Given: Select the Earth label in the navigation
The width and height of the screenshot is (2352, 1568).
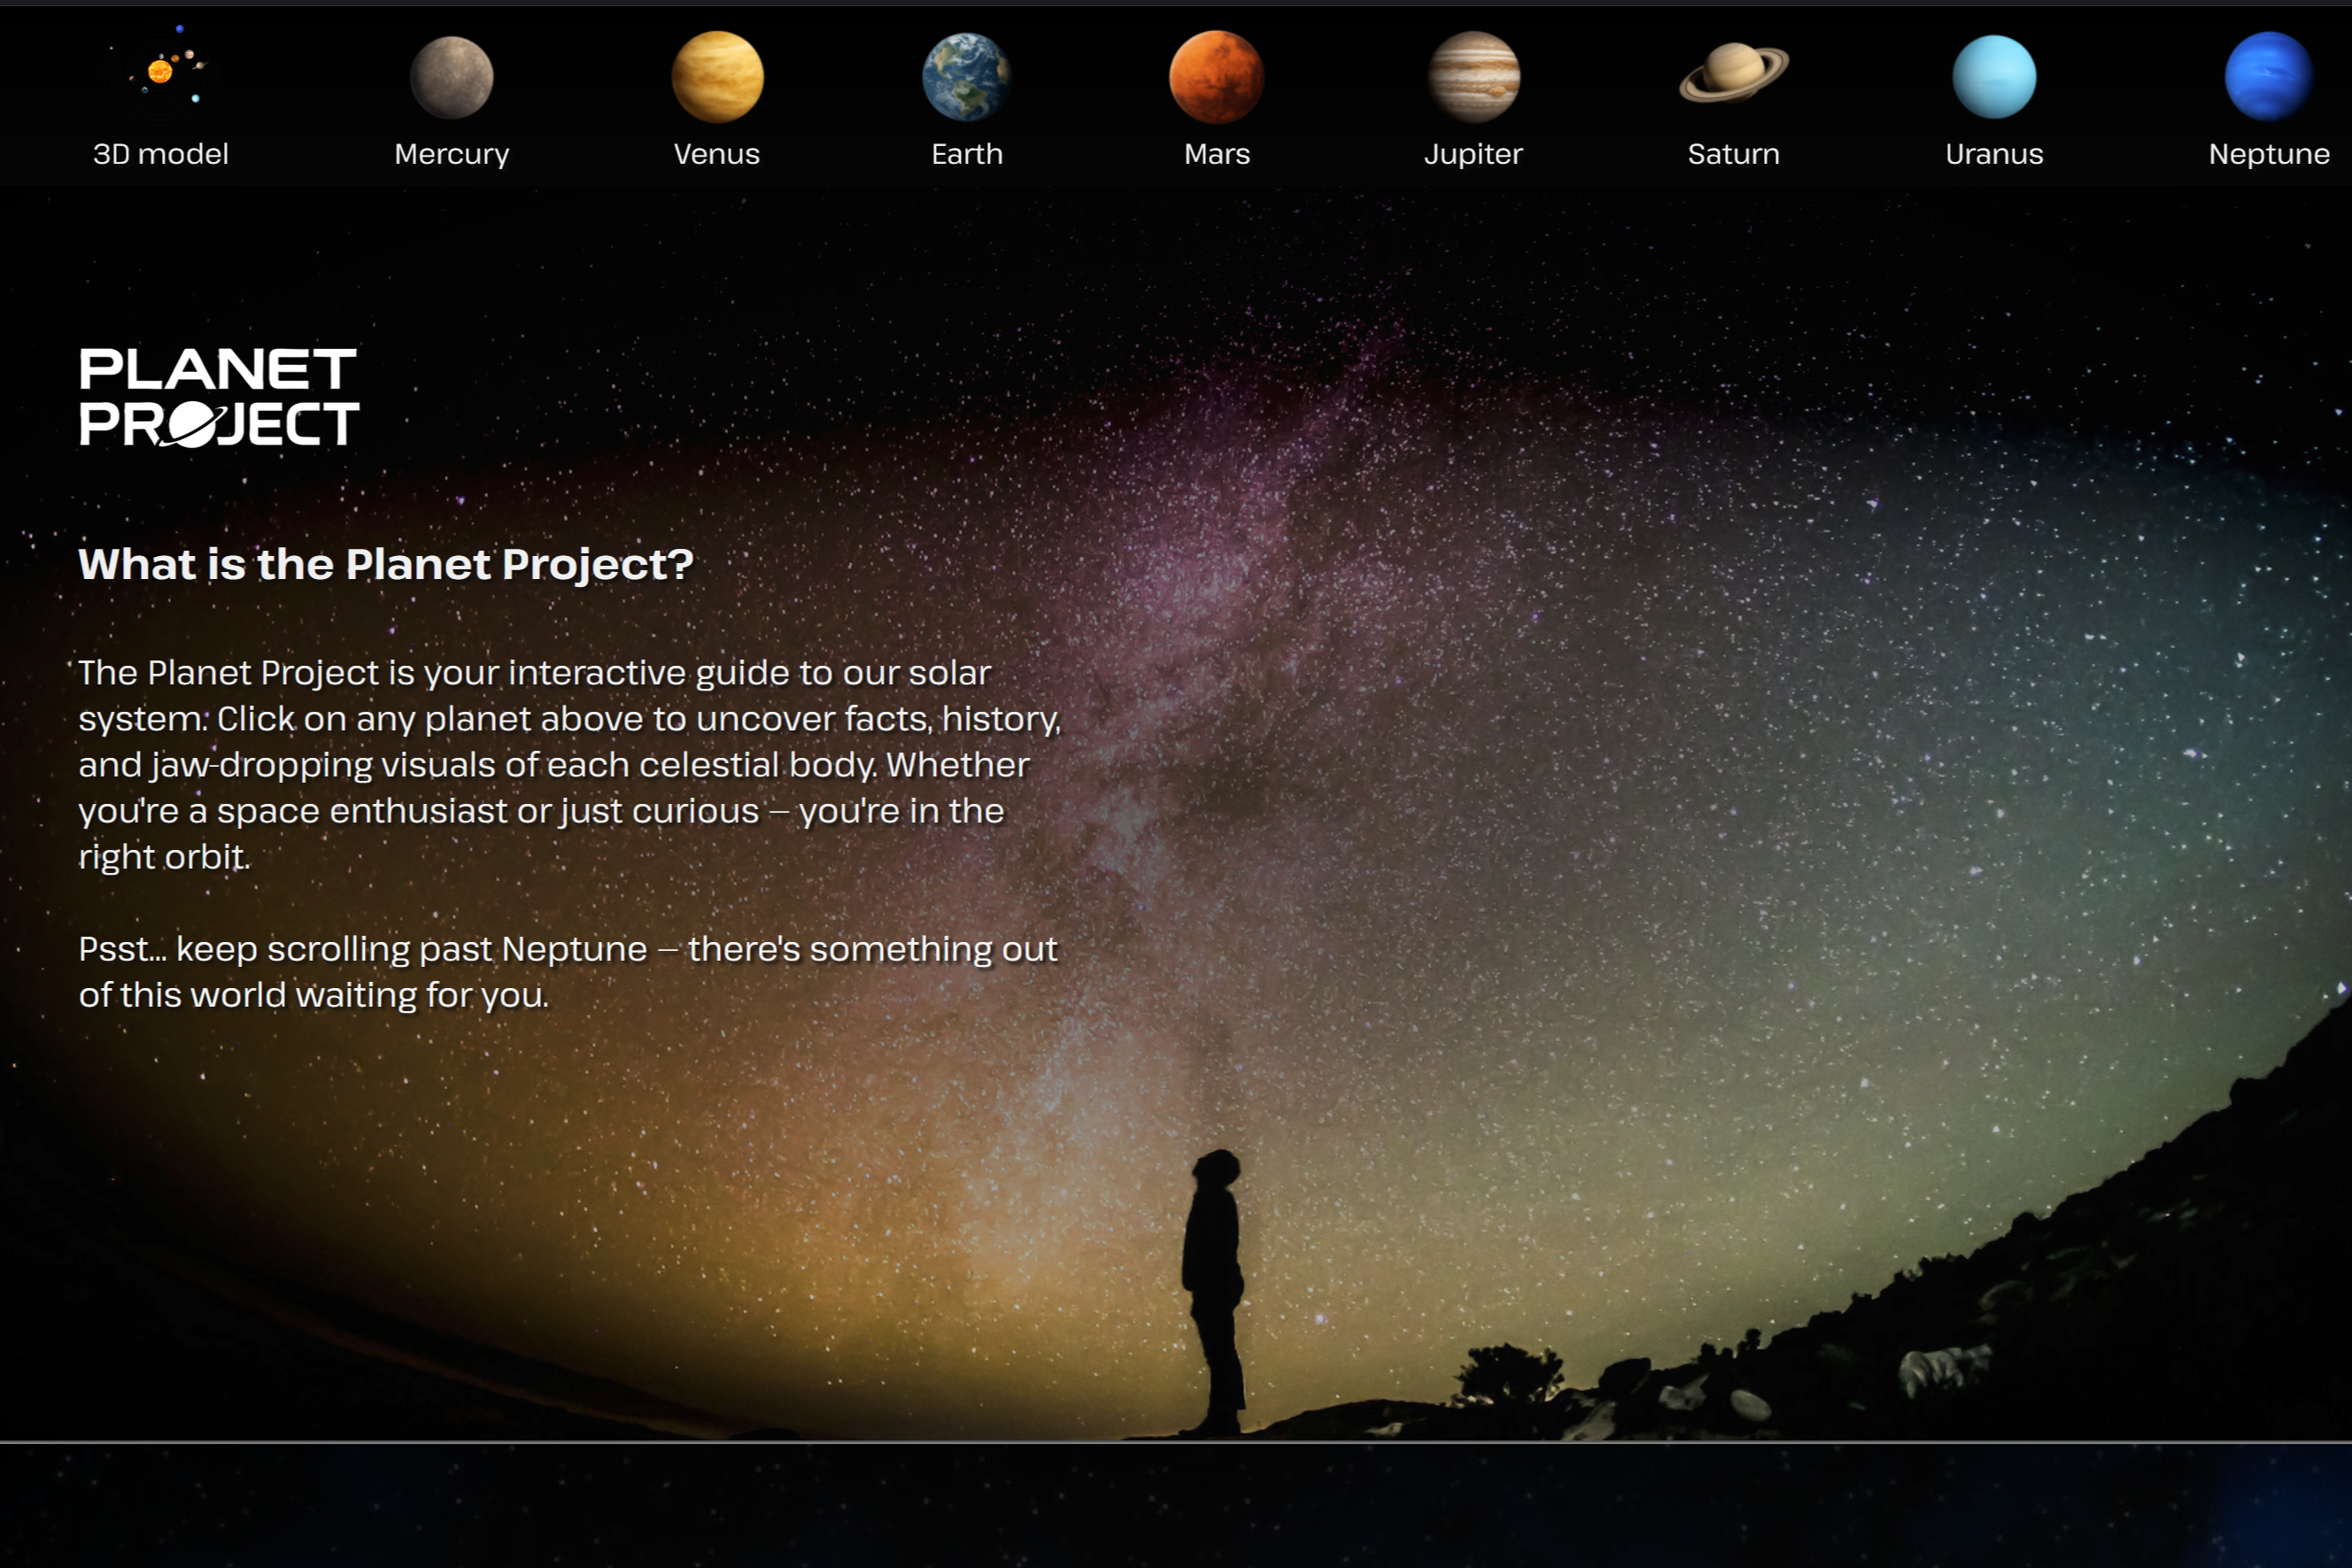Looking at the screenshot, I should click(x=966, y=154).
